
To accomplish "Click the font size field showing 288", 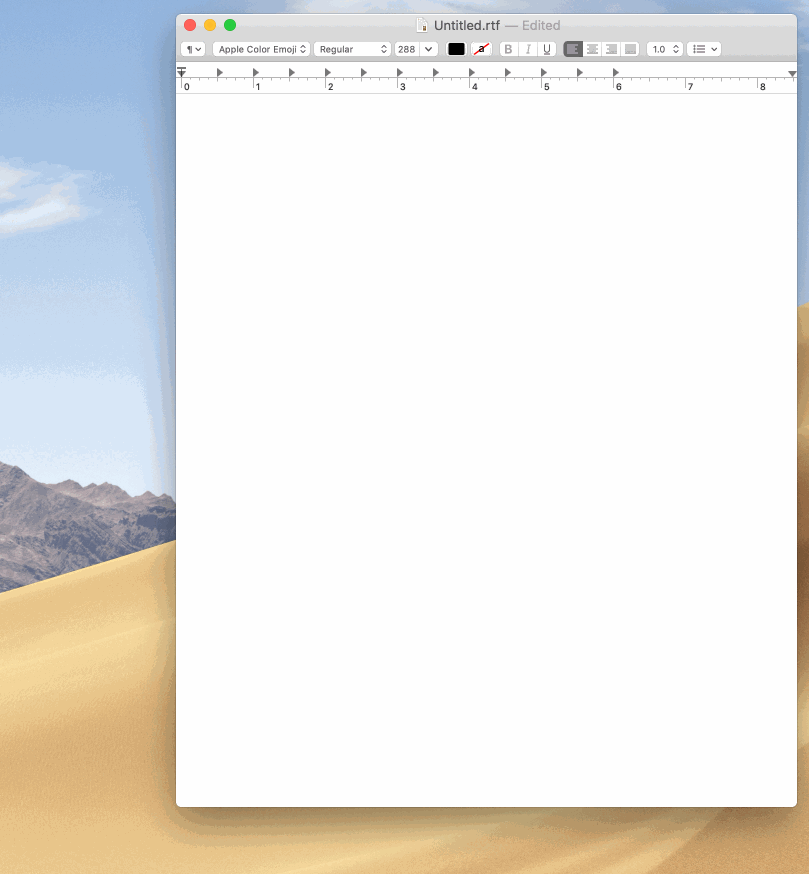I will point(407,49).
